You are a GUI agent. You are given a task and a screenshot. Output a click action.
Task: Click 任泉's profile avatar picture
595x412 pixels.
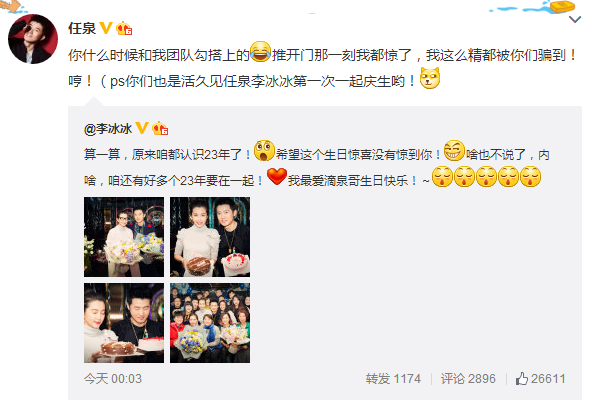tap(33, 39)
